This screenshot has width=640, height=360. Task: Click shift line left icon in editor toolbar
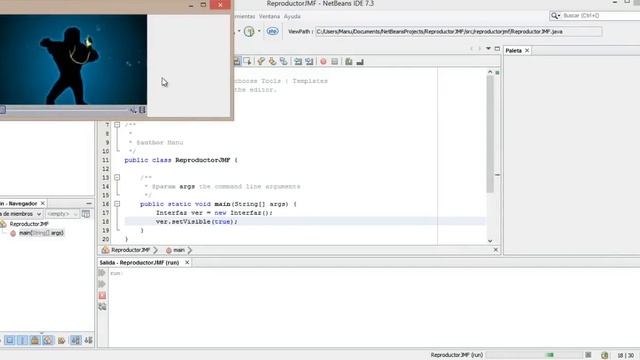click(x=298, y=62)
